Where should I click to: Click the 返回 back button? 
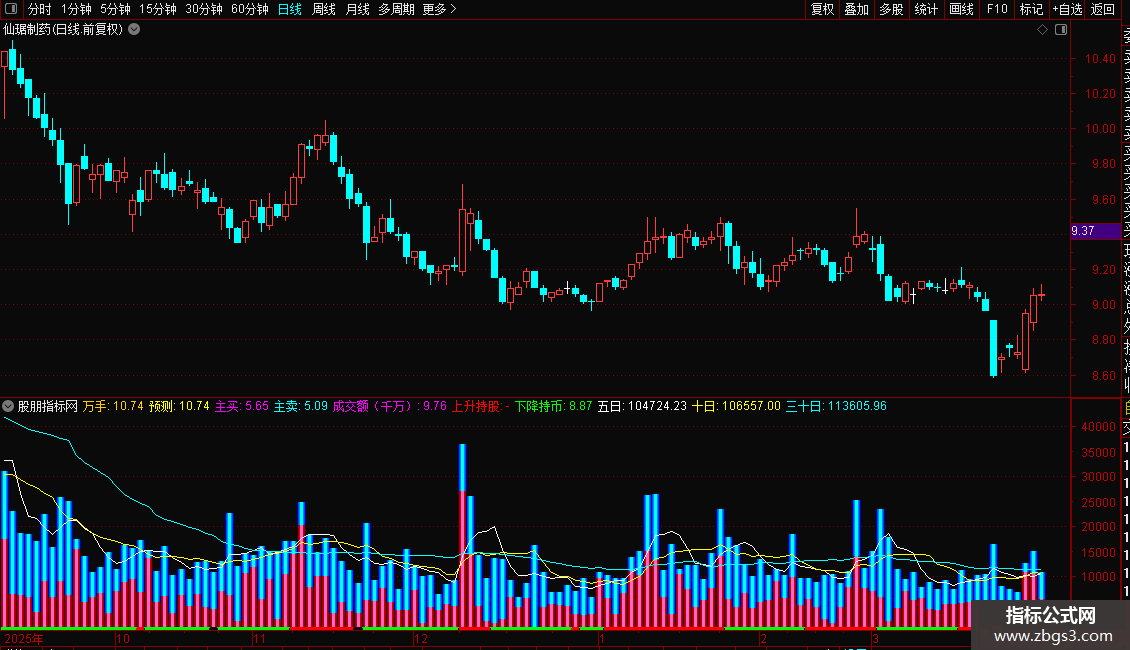coord(1103,9)
